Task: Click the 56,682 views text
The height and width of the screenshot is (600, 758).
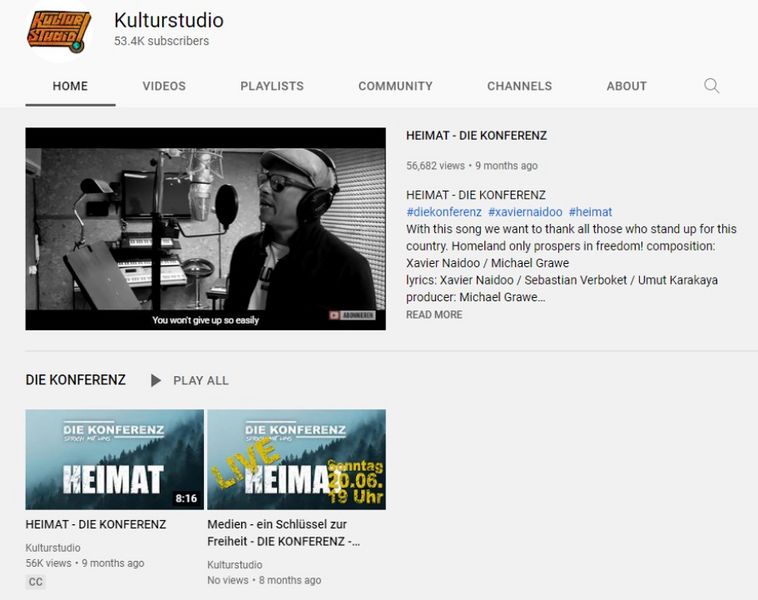Action: coord(435,166)
